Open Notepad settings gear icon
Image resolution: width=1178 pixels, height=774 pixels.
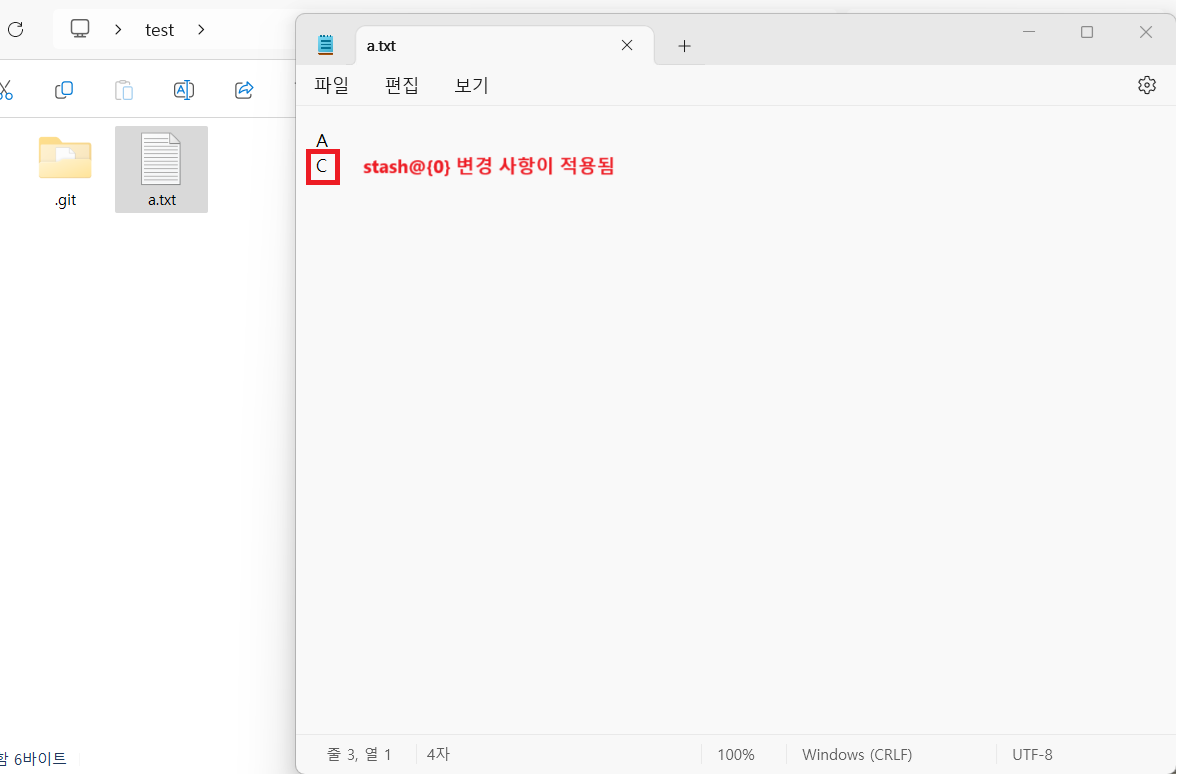click(1146, 85)
